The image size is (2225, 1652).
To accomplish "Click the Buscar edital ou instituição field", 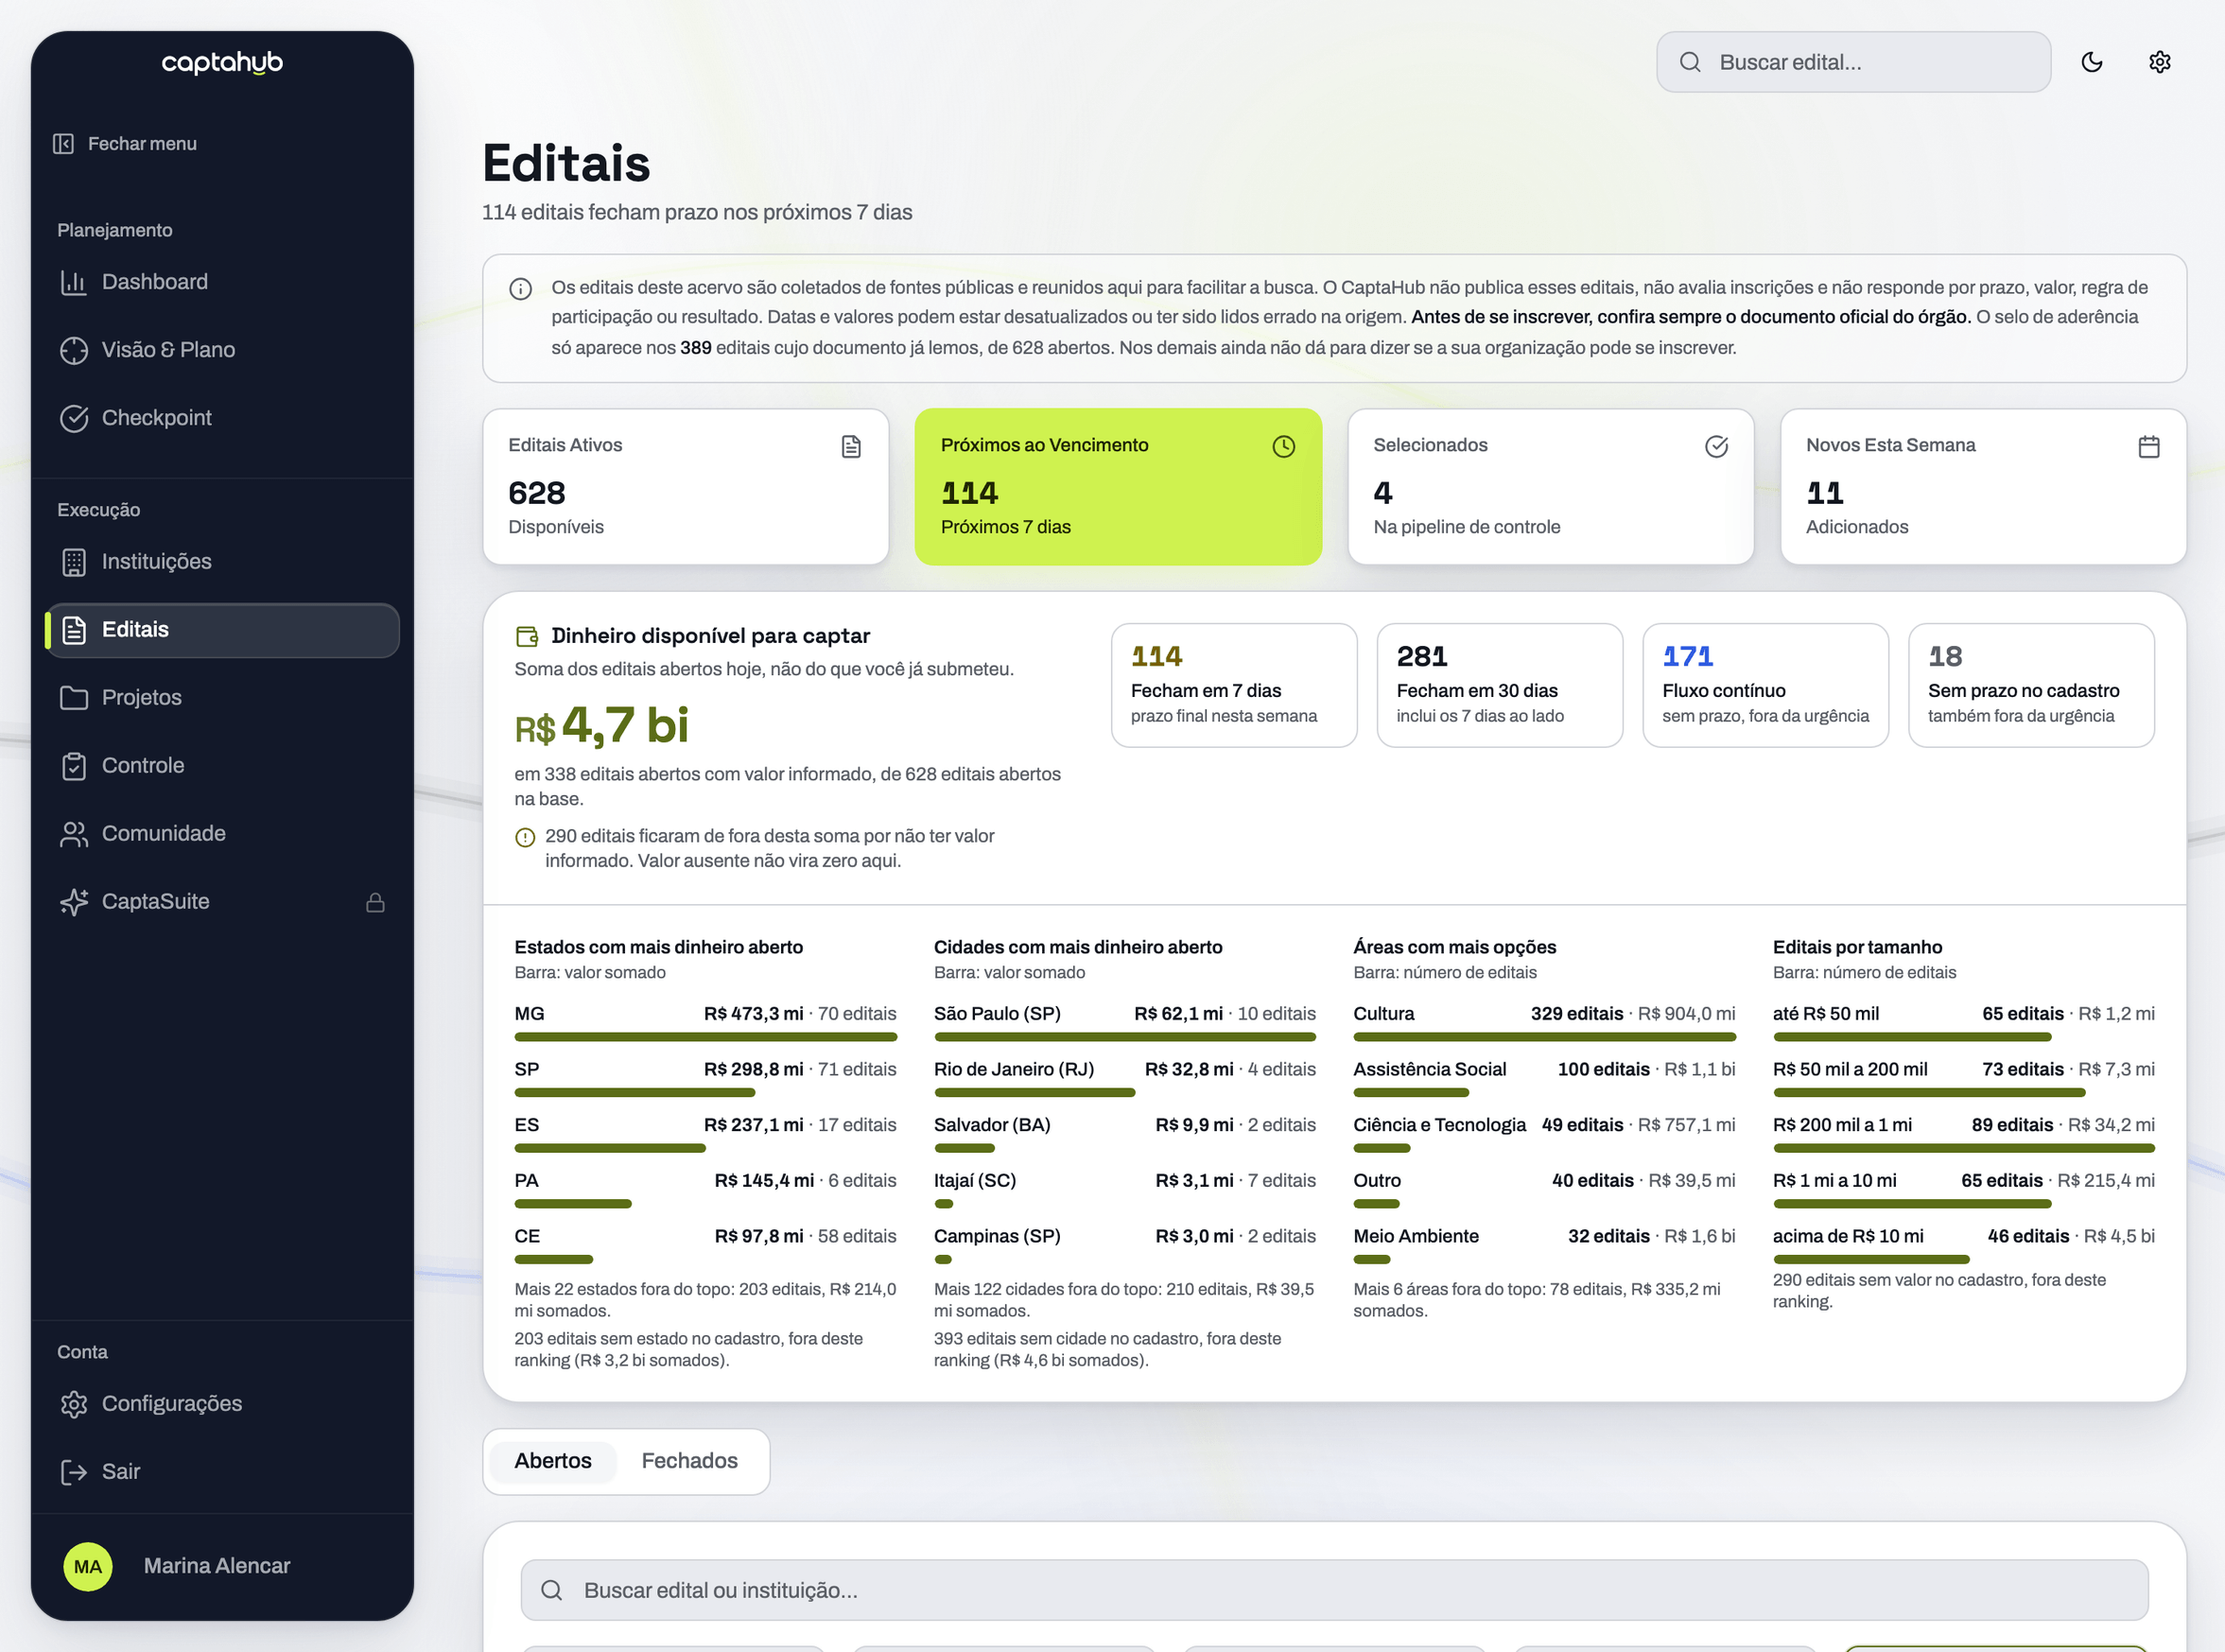I will (x=1335, y=1591).
